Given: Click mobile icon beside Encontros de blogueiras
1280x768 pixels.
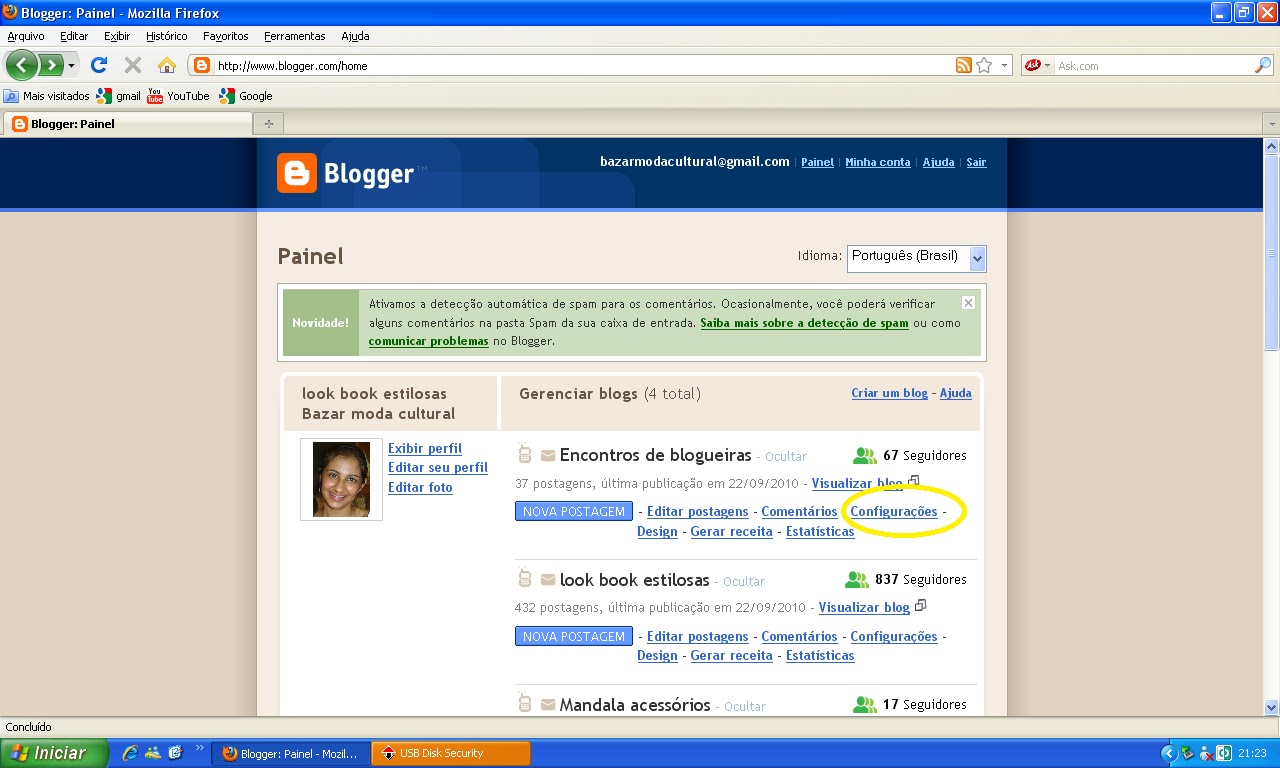Looking at the screenshot, I should (525, 455).
